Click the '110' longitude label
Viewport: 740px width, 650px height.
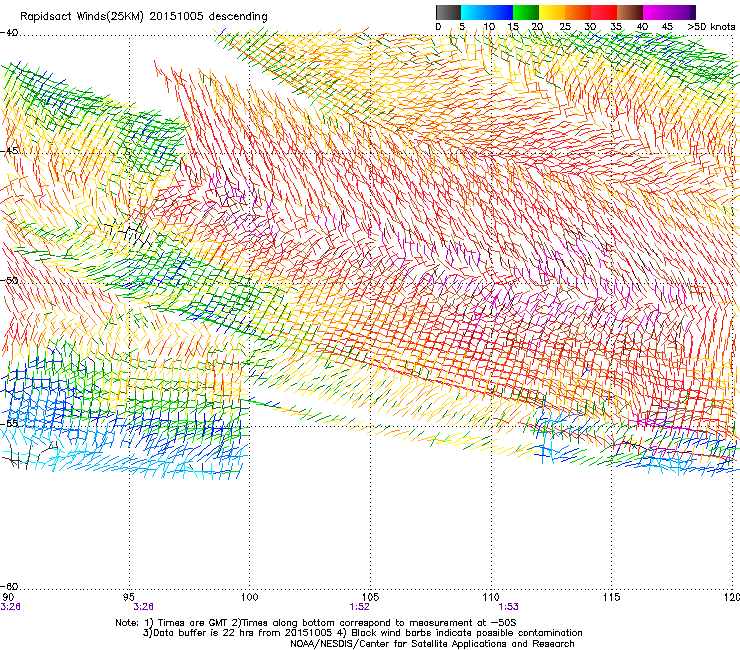pos(491,597)
